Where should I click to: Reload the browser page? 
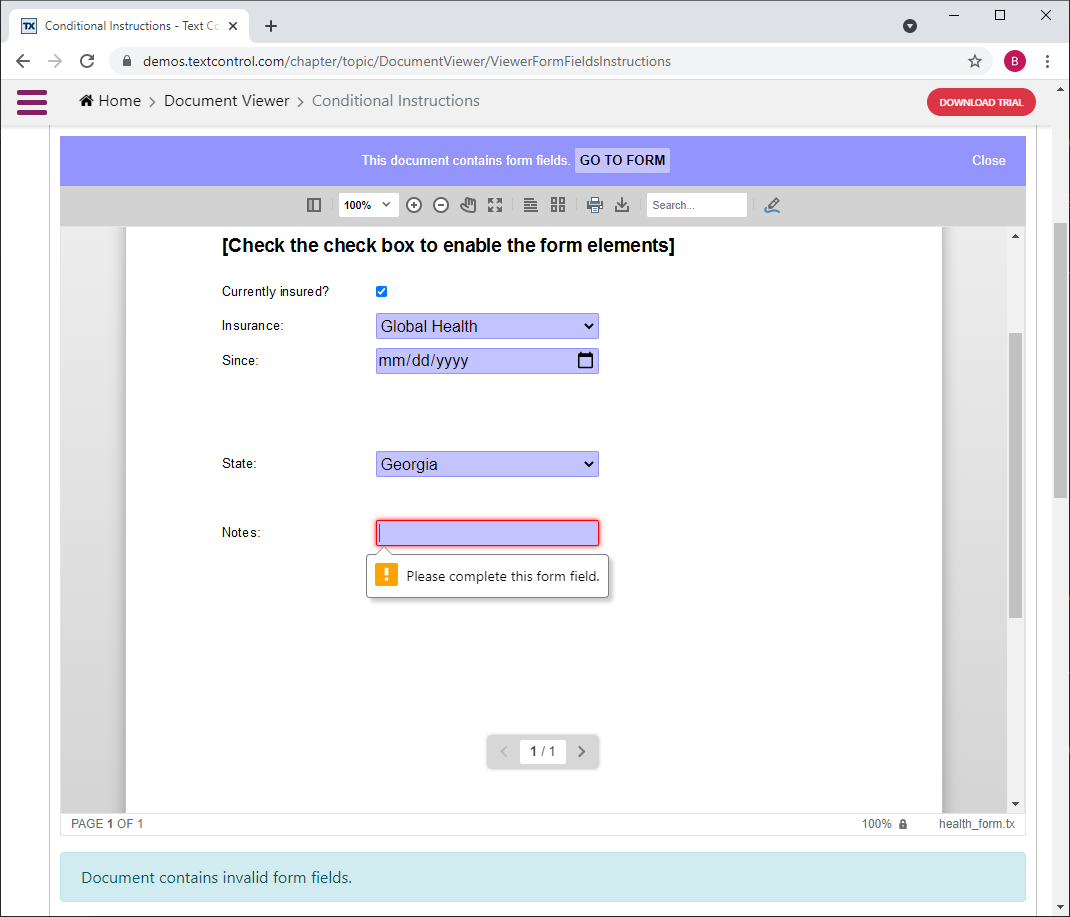[87, 61]
